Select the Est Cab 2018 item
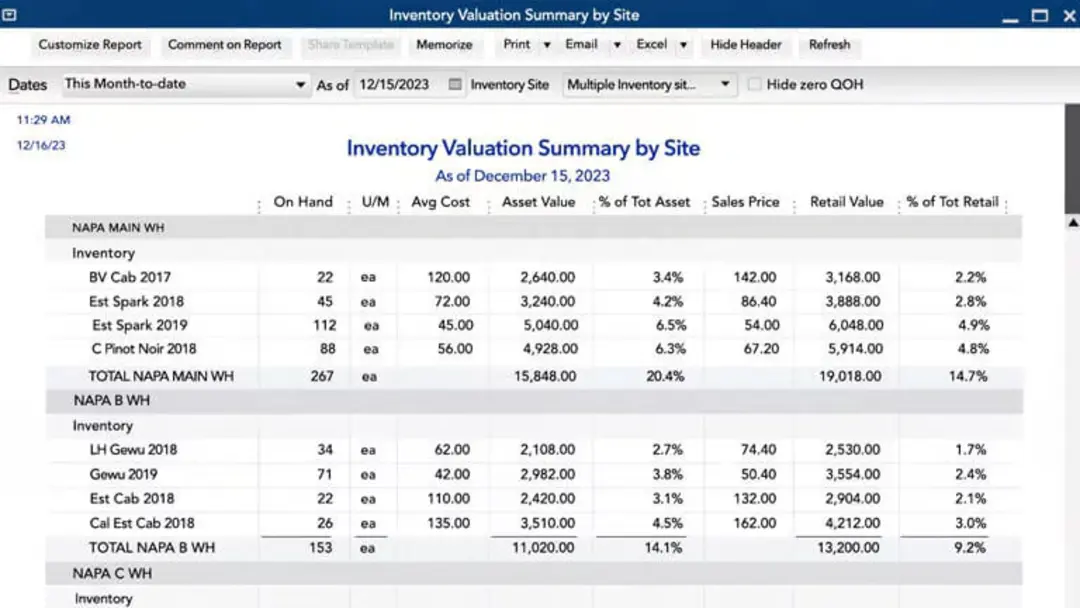The width and height of the screenshot is (1080, 608). [132, 499]
